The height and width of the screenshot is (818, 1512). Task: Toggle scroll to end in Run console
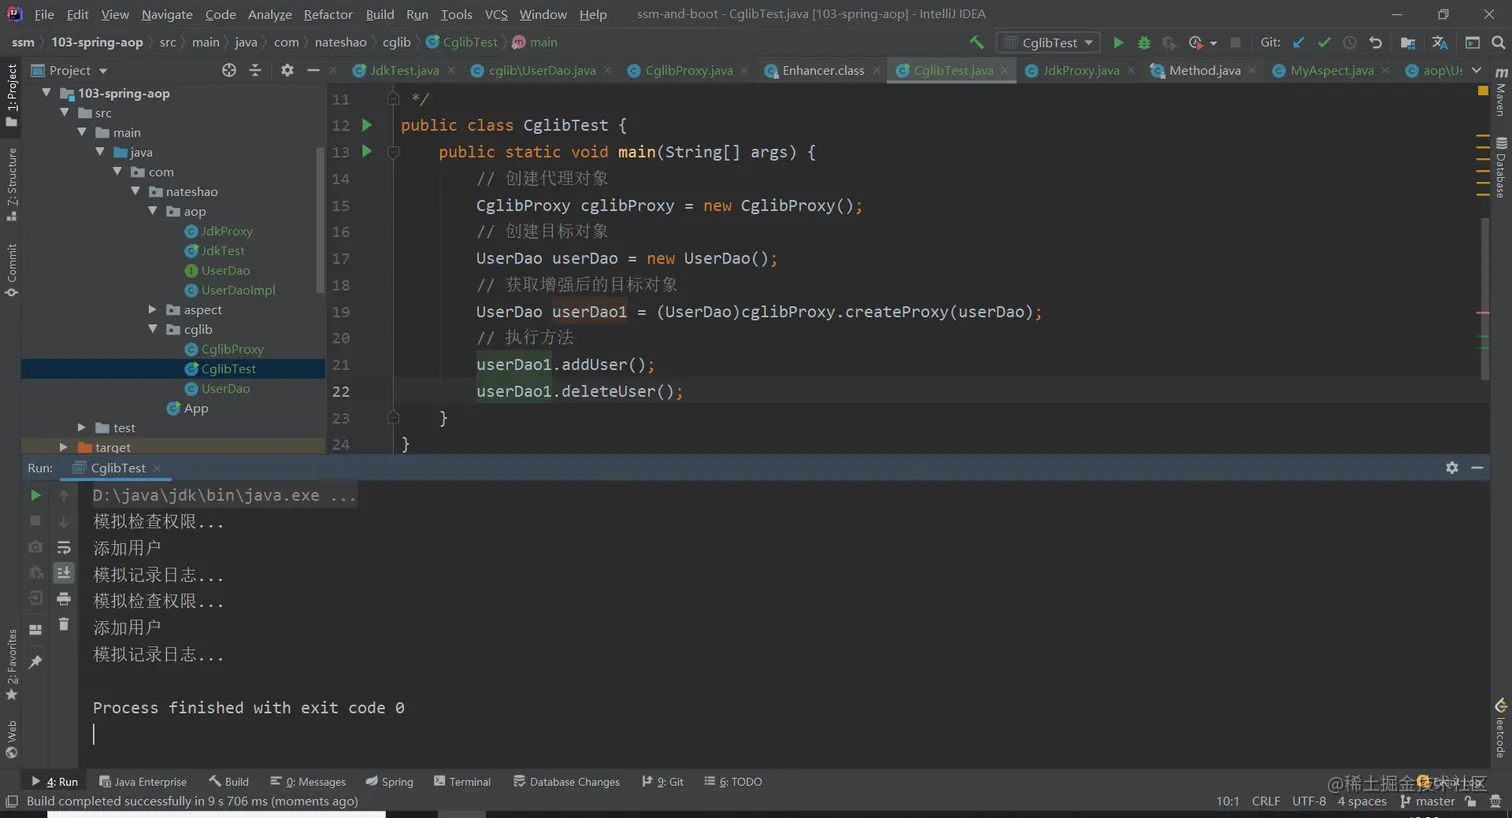[x=63, y=572]
